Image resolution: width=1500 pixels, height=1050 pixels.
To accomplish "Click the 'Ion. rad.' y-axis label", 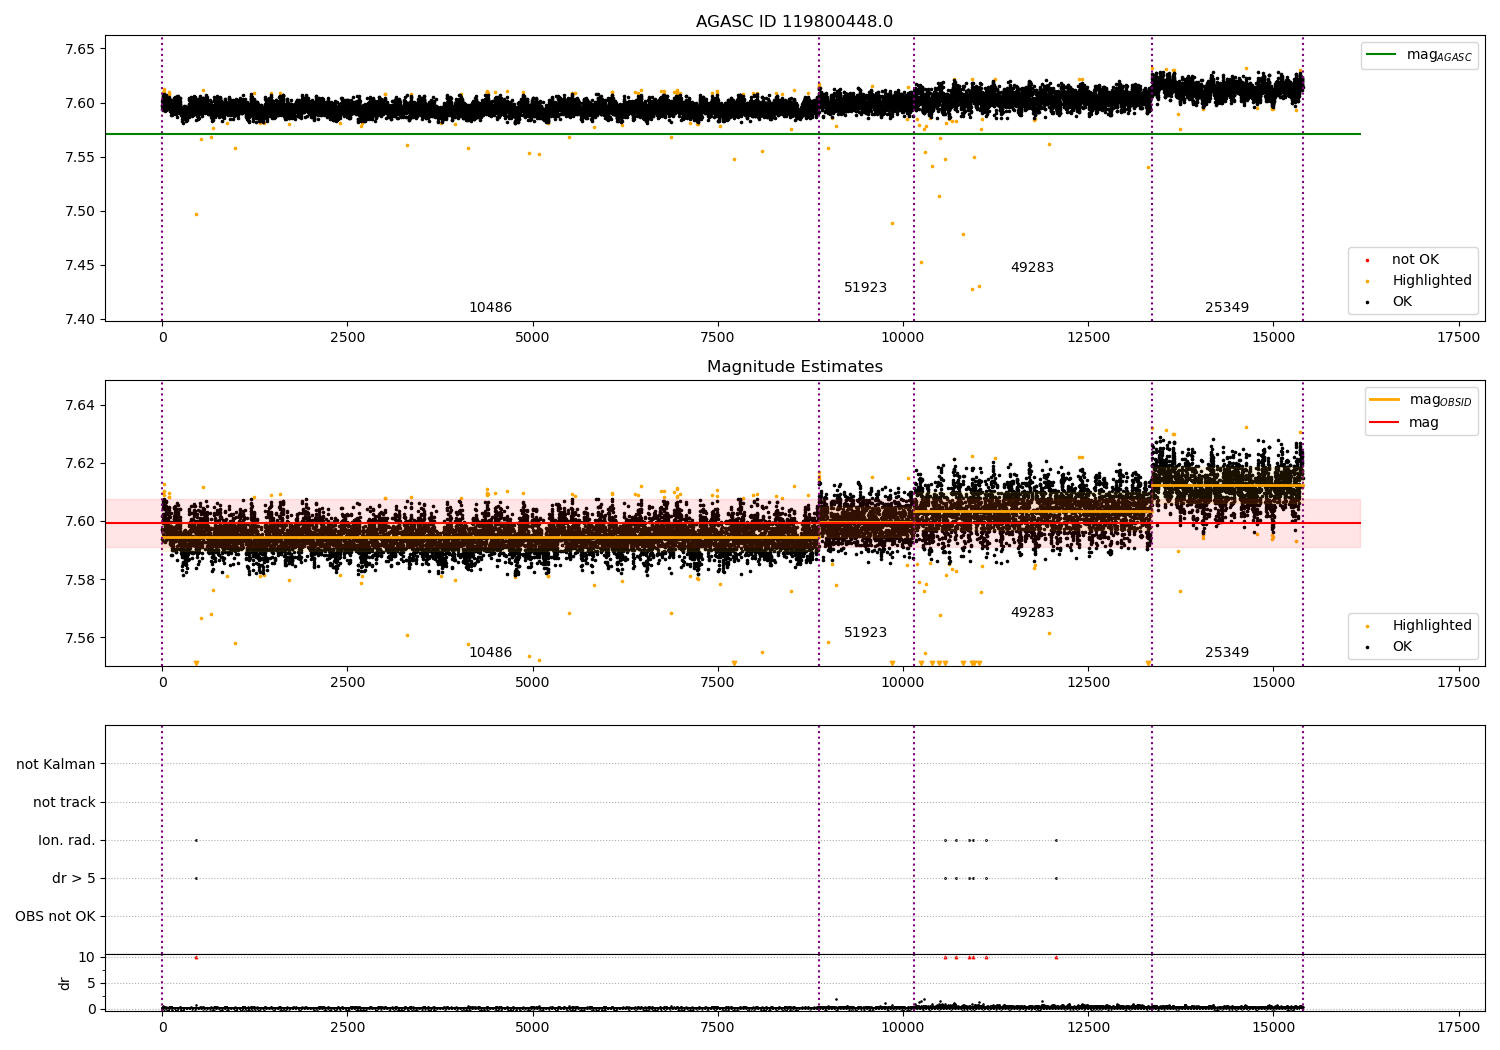I will coord(67,841).
